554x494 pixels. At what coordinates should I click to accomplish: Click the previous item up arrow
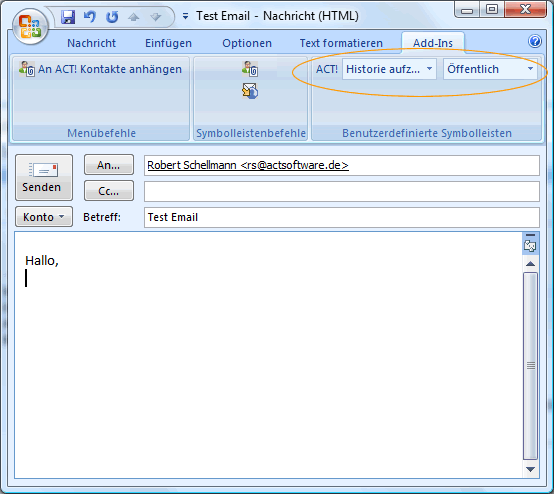click(134, 17)
